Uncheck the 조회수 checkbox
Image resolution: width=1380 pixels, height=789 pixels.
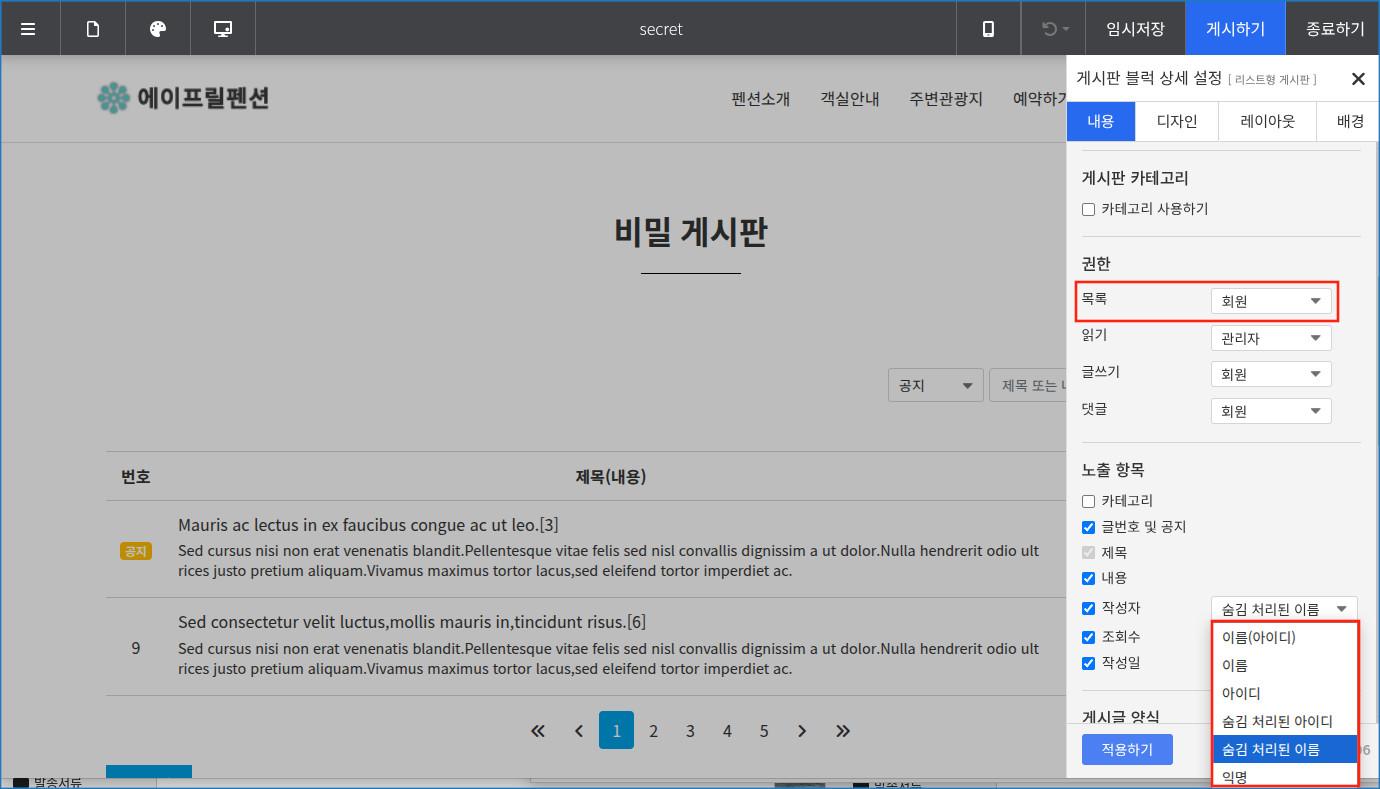click(x=1089, y=637)
